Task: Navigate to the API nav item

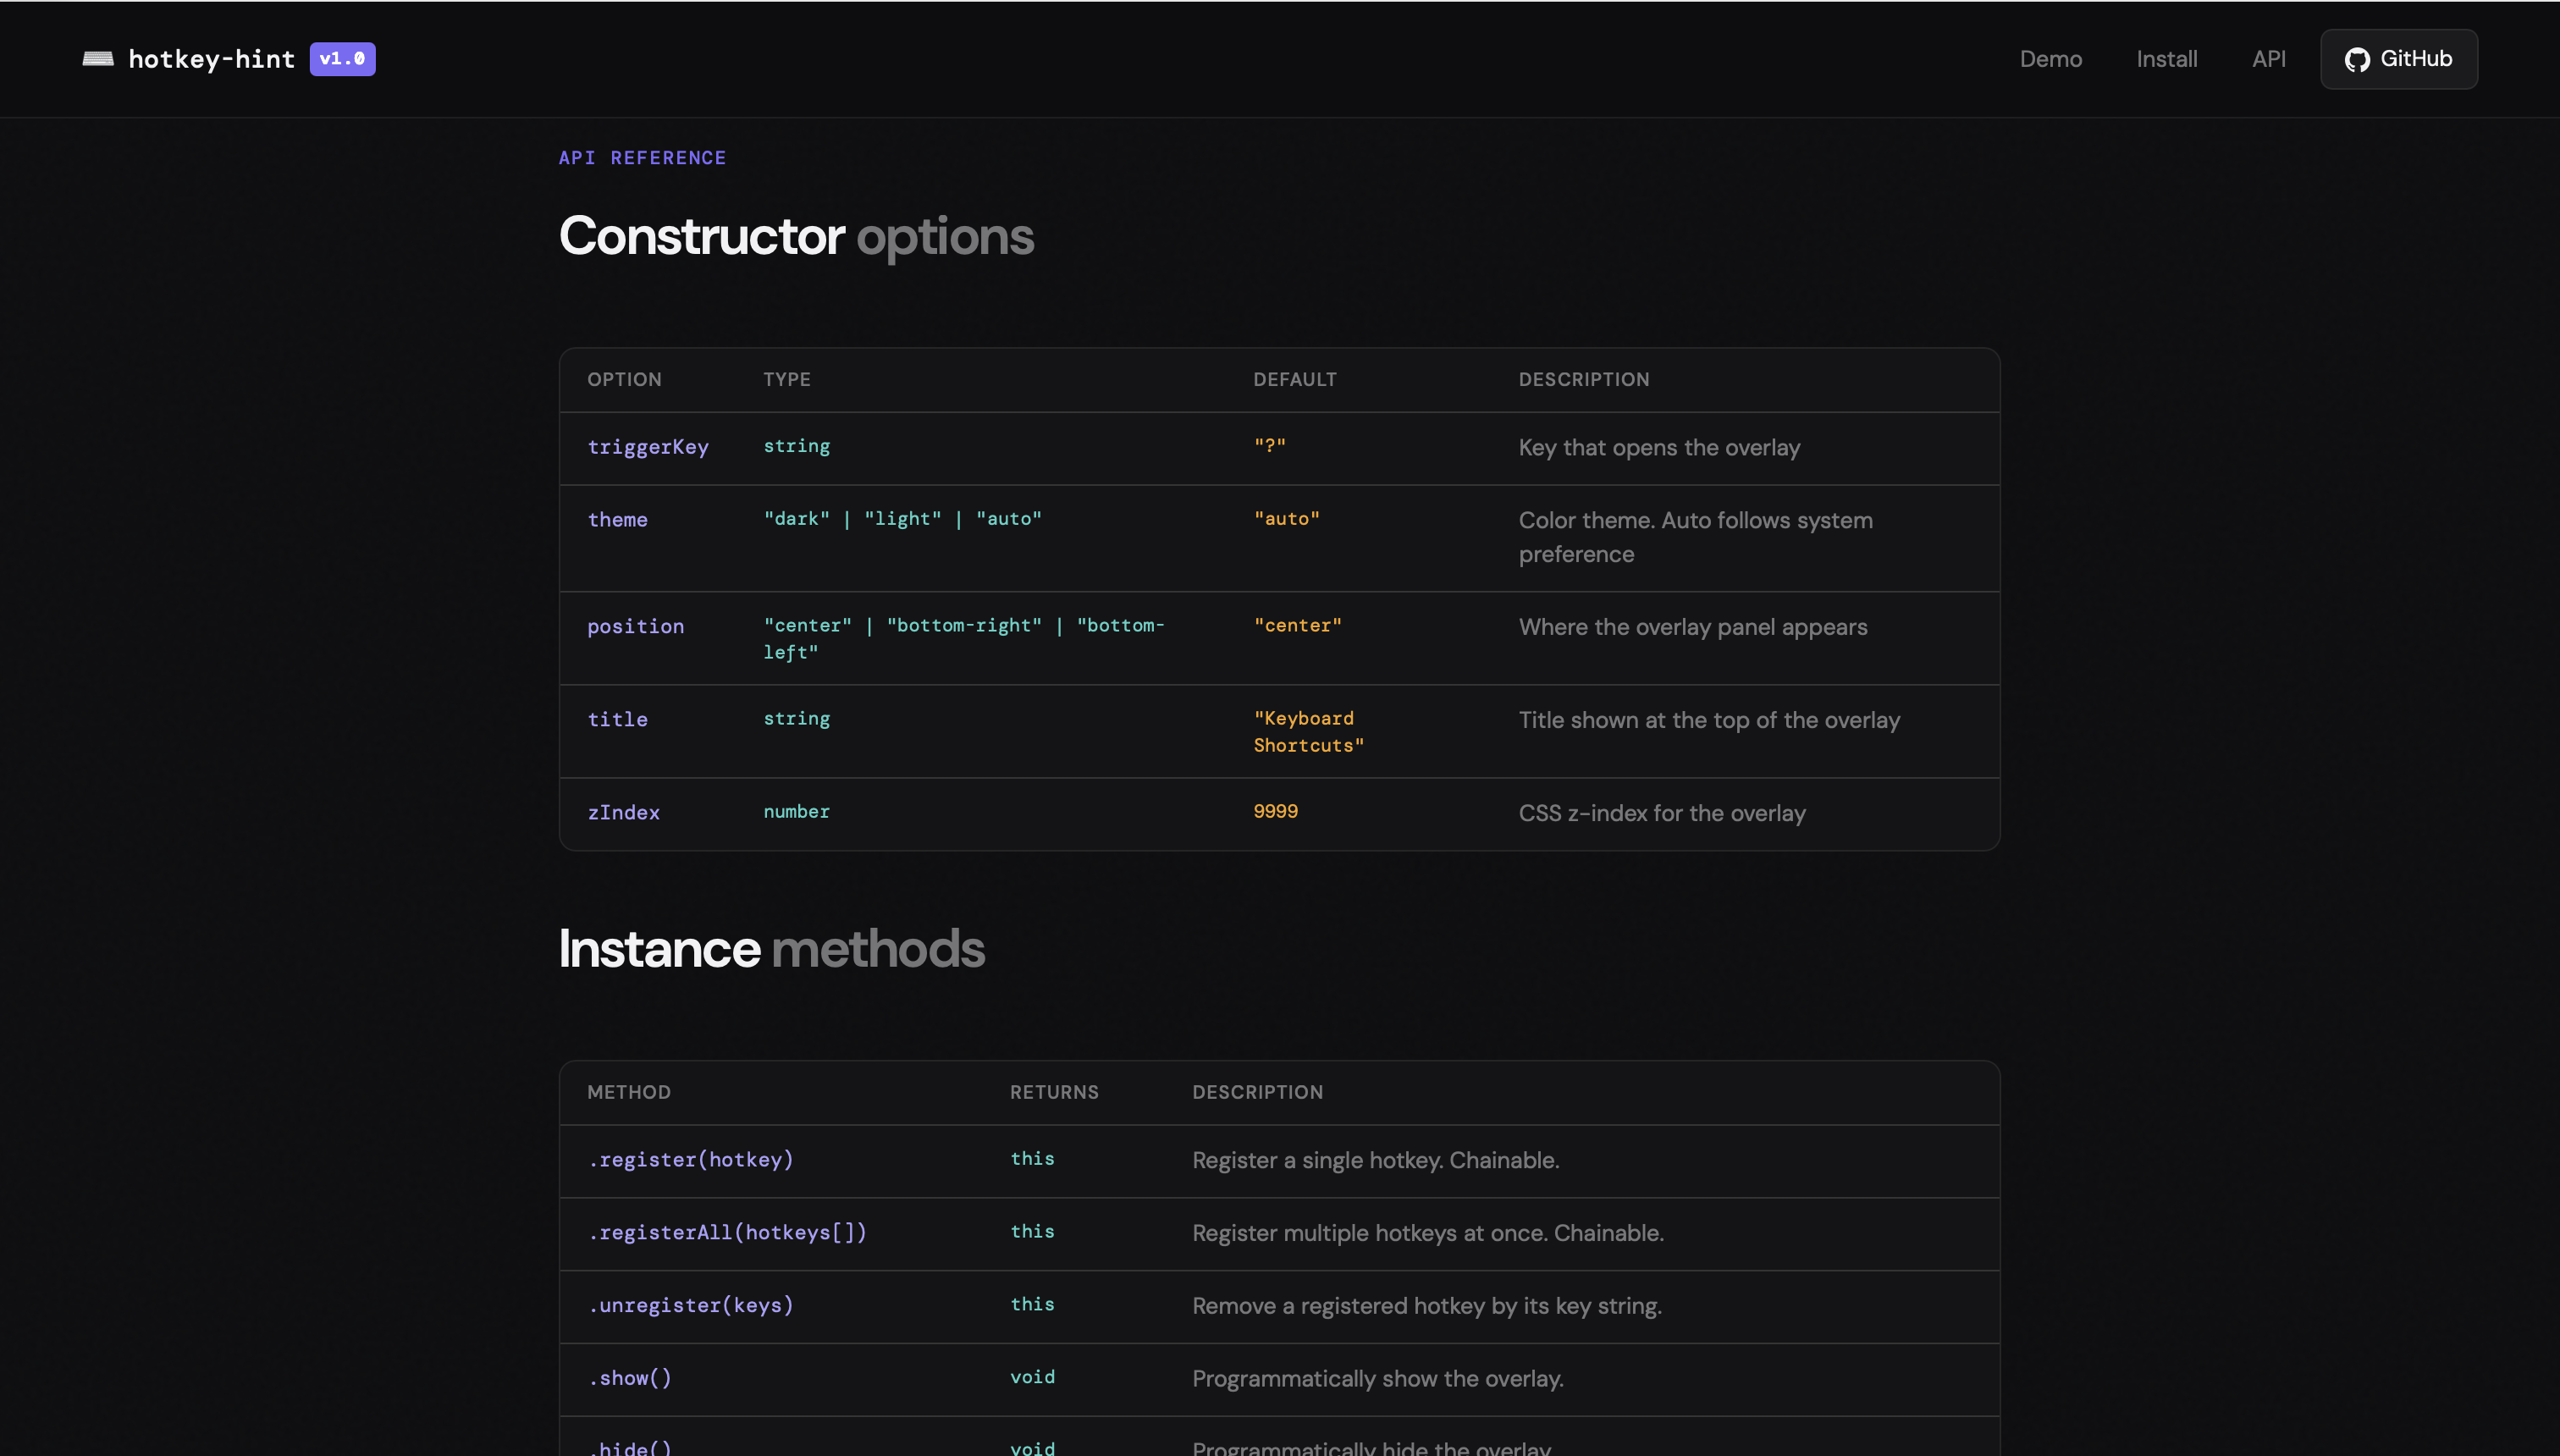Action: pos(2269,59)
